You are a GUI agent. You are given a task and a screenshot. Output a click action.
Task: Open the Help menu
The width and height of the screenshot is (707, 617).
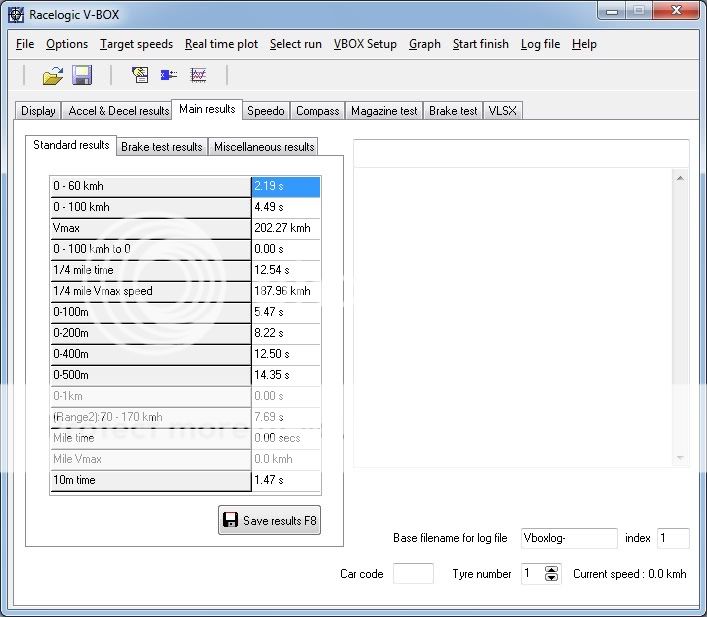pos(584,44)
